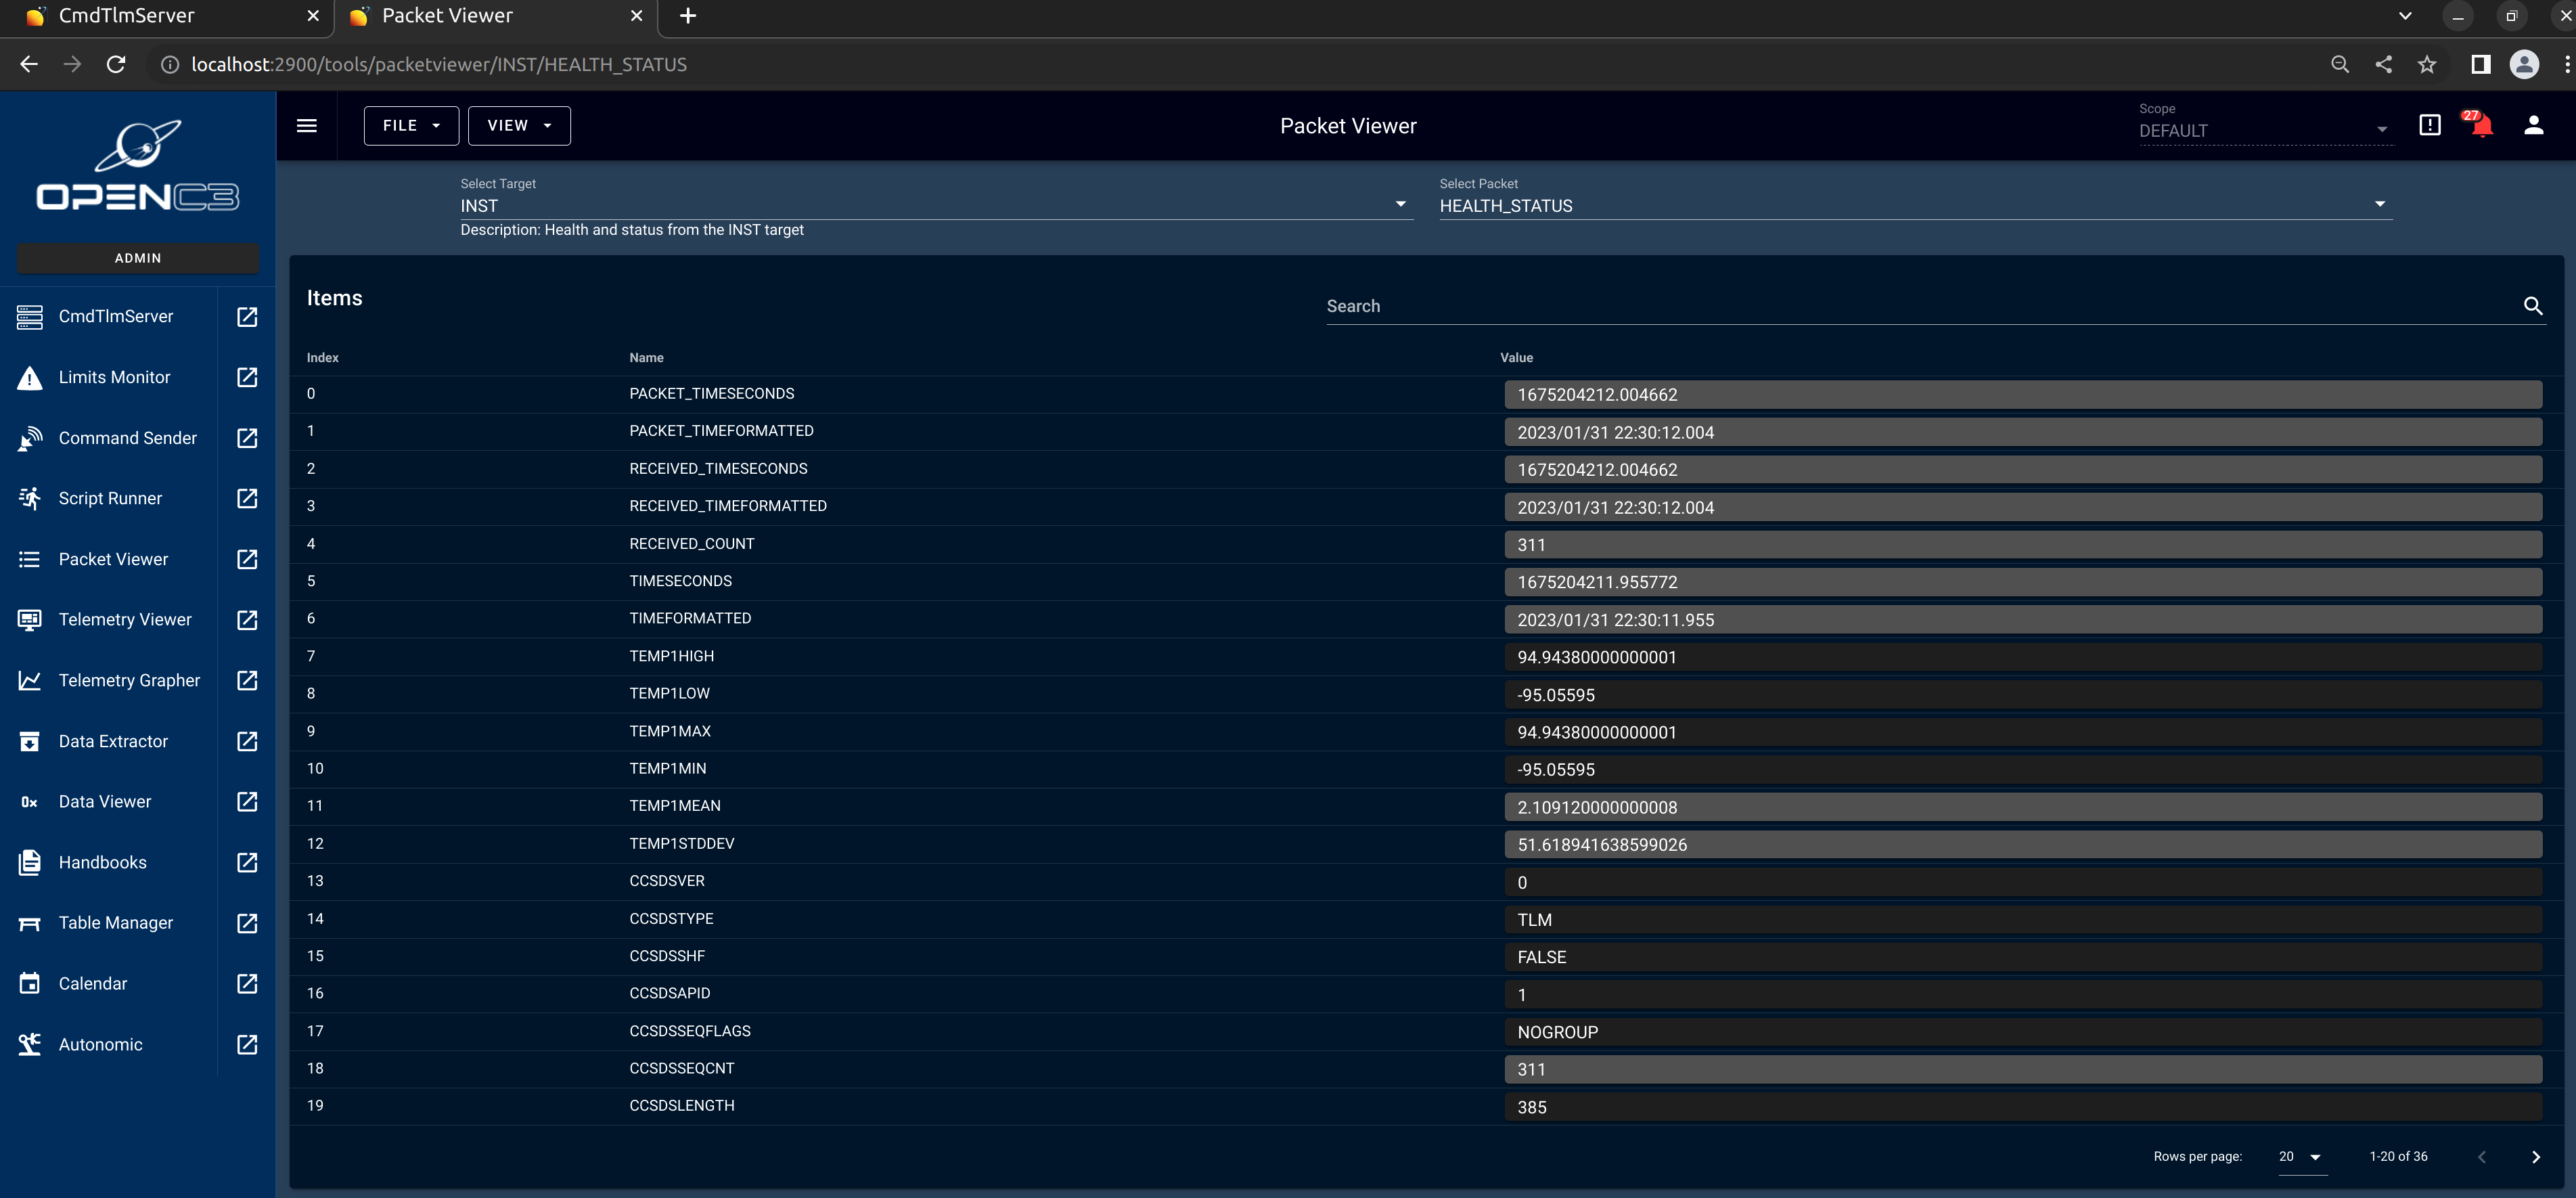Open the user account icon
This screenshot has width=2576, height=1198.
pyautogui.click(x=2533, y=125)
